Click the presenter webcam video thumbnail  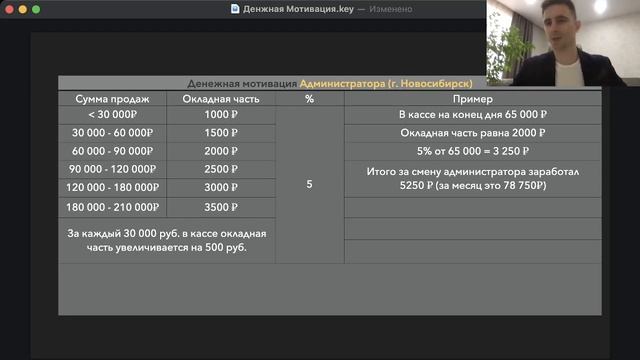tap(563, 43)
